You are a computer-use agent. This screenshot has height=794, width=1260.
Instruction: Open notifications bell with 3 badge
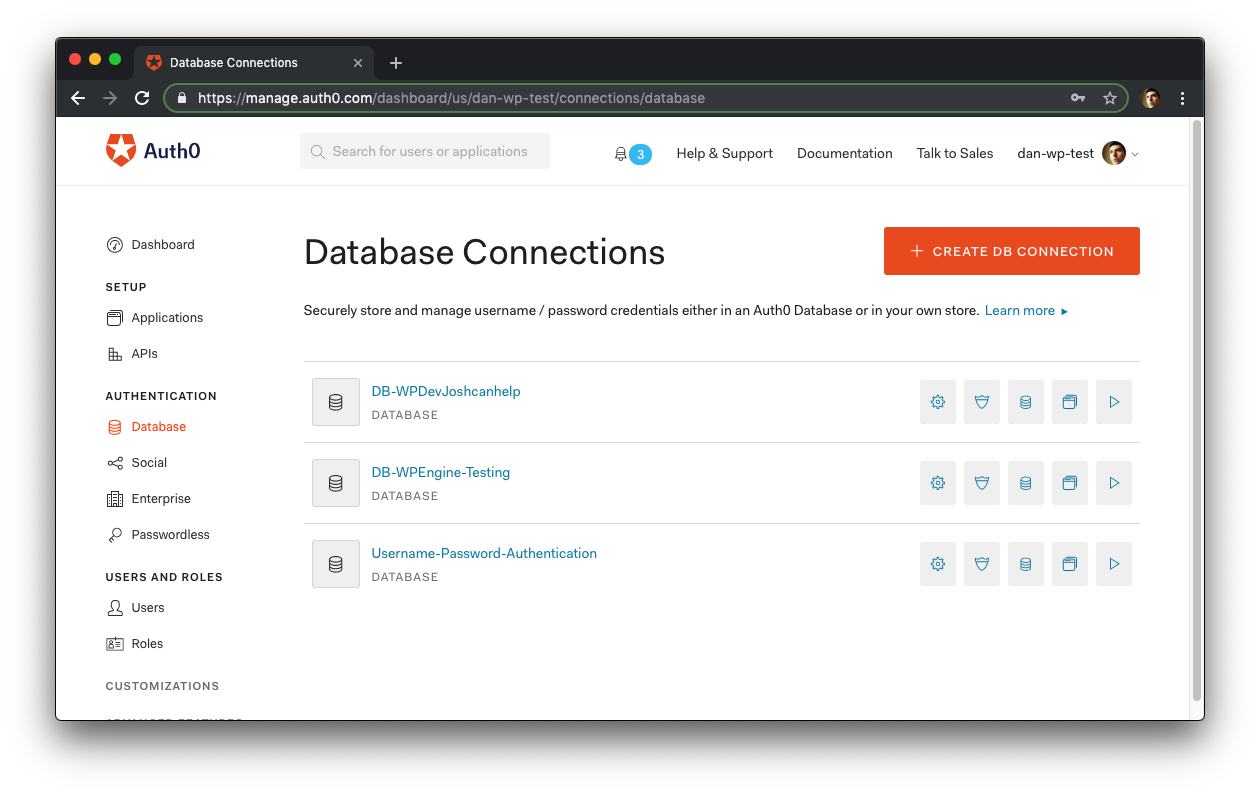632,154
